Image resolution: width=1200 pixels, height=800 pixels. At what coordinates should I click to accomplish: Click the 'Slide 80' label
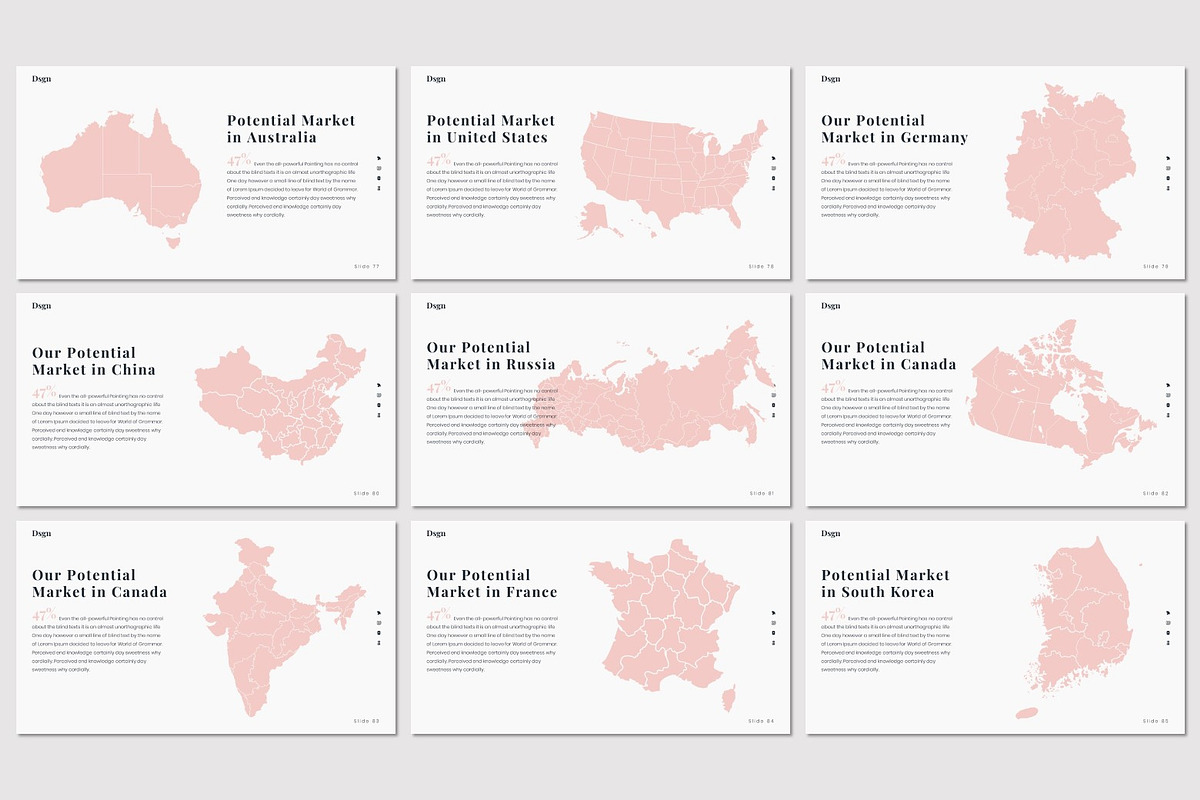[367, 493]
